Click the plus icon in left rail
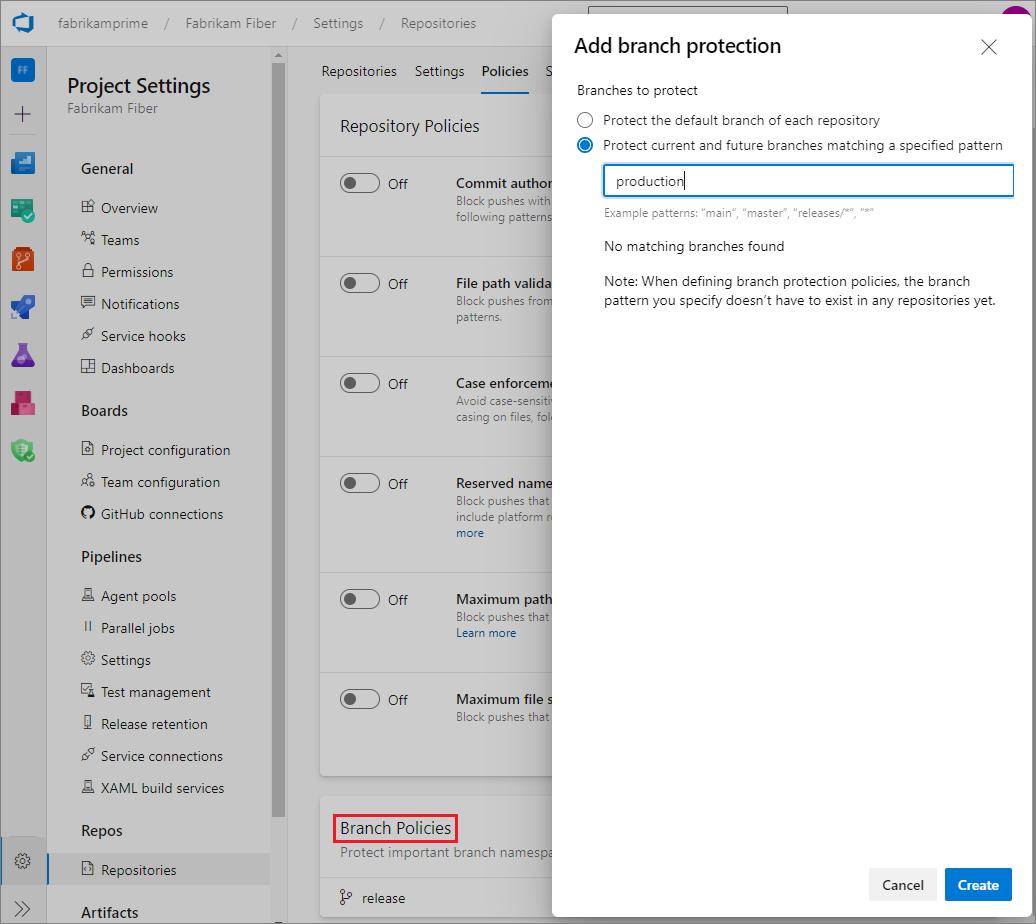Screen dimensions: 1036x924 [x=23, y=114]
